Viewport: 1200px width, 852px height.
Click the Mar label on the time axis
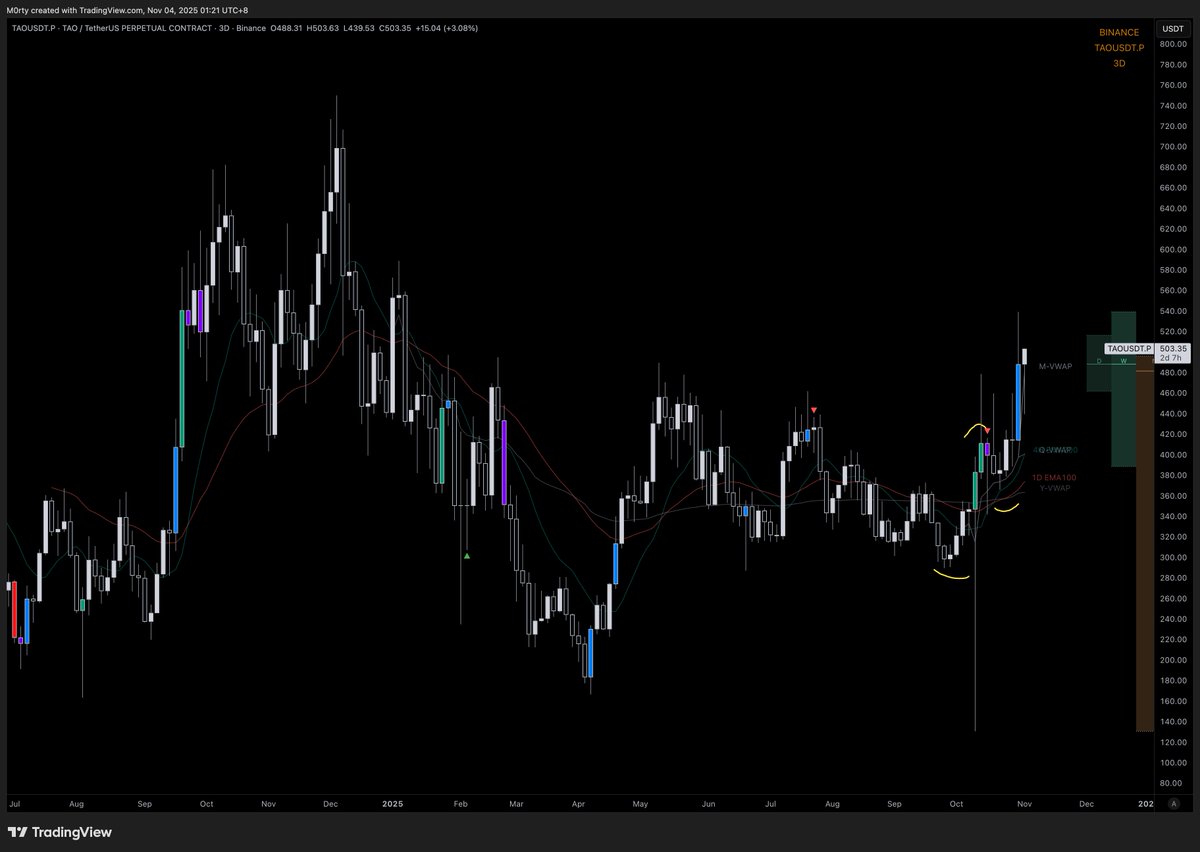(516, 803)
